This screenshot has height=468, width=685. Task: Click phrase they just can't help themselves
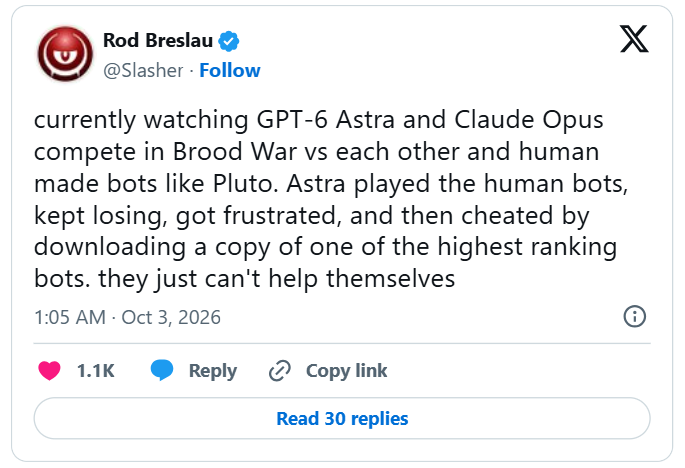tap(277, 279)
